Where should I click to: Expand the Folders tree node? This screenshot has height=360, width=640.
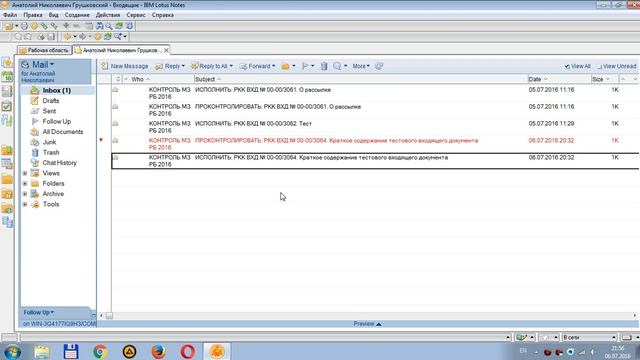point(25,184)
